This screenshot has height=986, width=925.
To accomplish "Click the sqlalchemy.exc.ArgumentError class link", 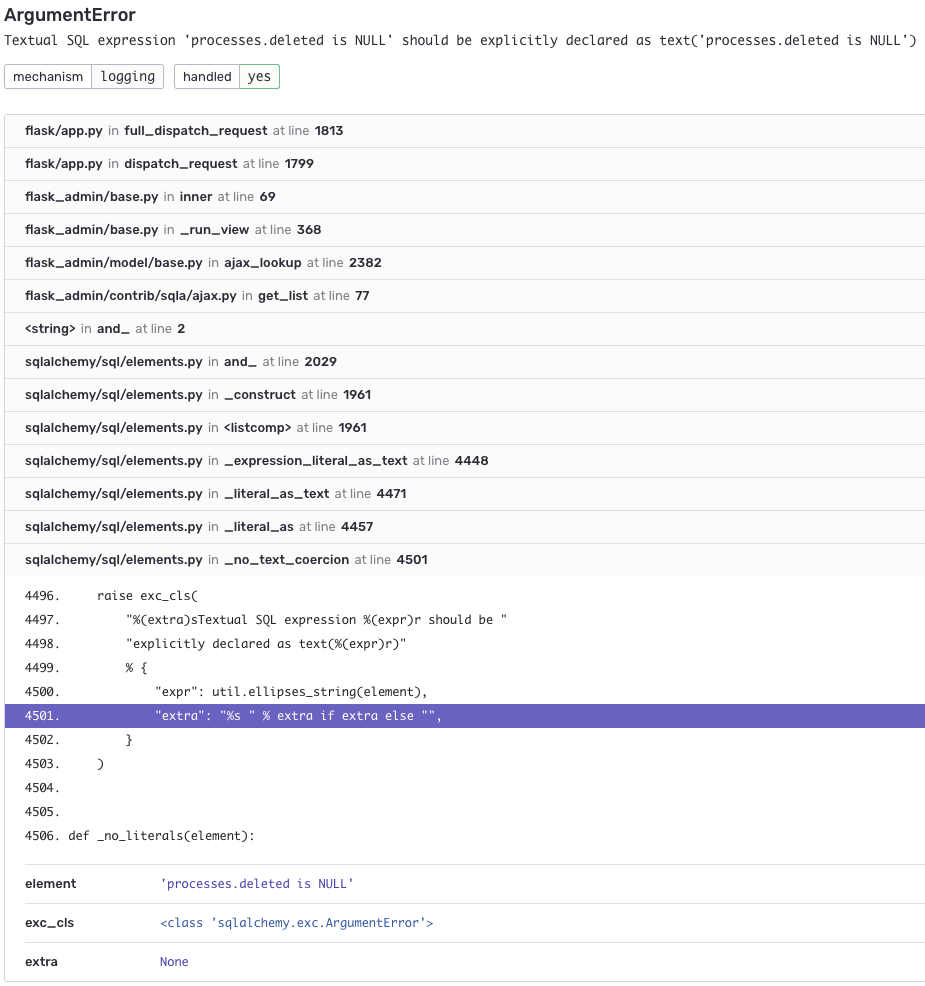I will pyautogui.click(x=297, y=922).
